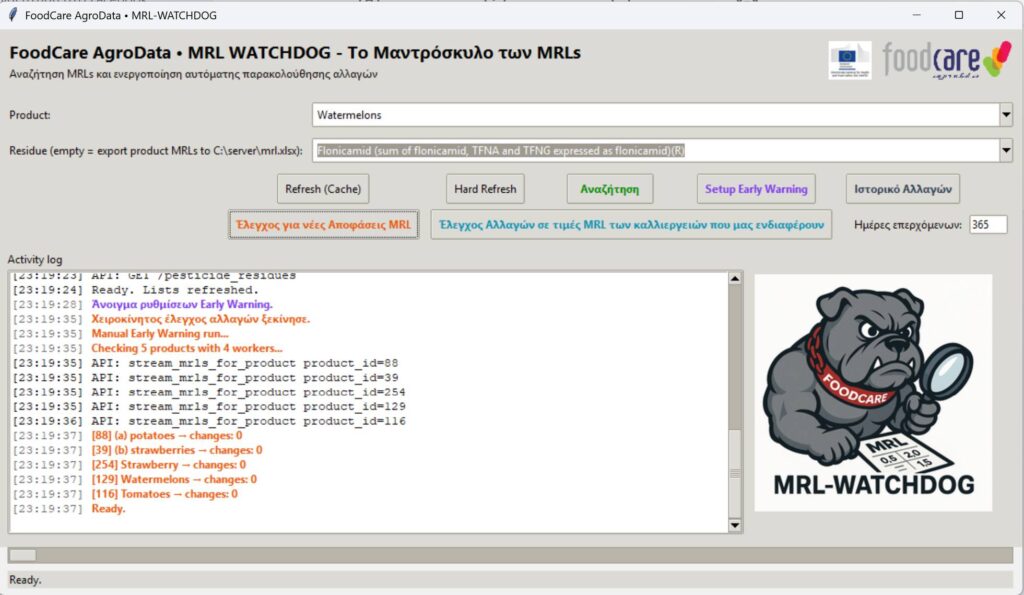Click the final orange 'Ready.' log line

(x=108, y=509)
